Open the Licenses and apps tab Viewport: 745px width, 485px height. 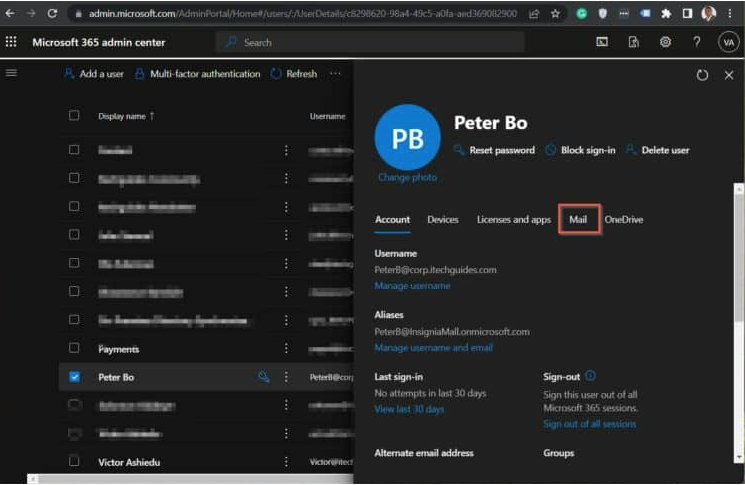point(514,219)
